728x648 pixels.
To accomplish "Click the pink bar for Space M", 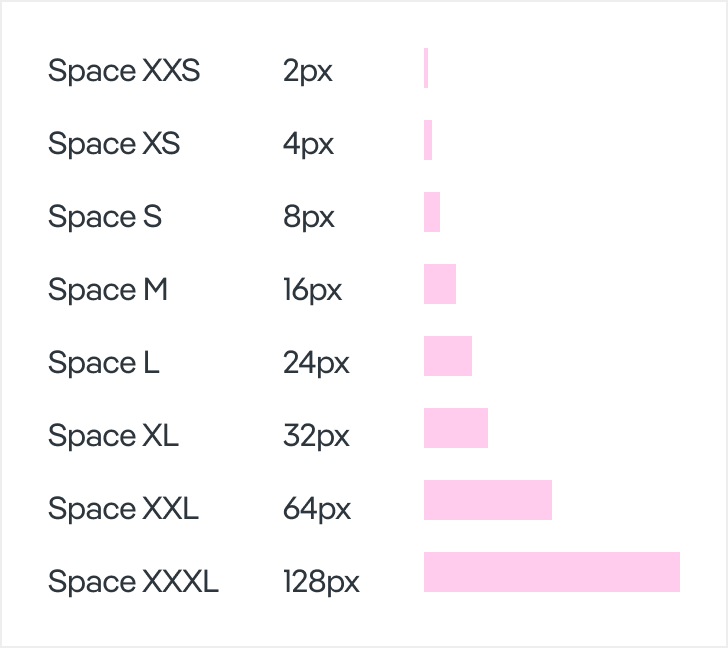I will (440, 284).
